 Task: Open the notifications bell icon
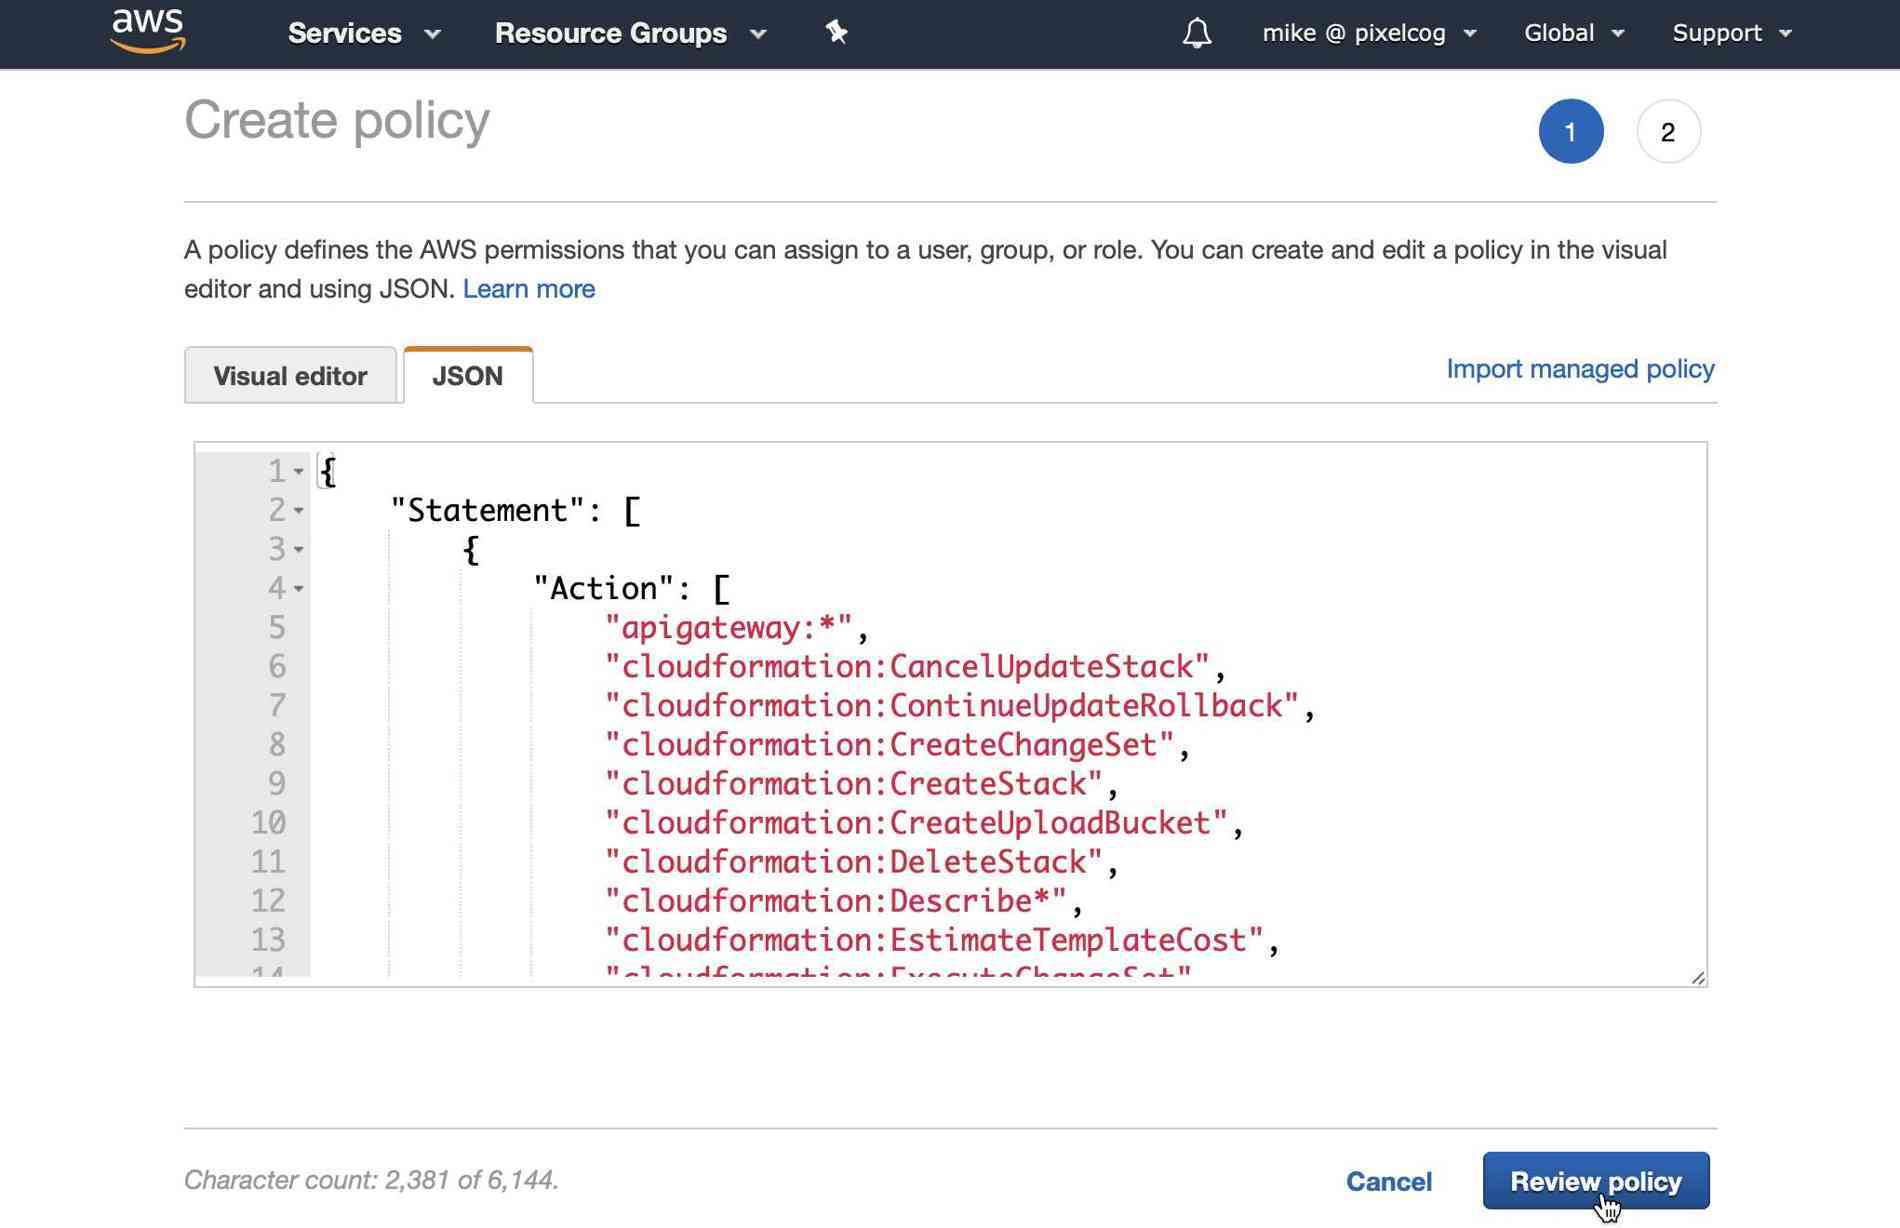[1197, 33]
